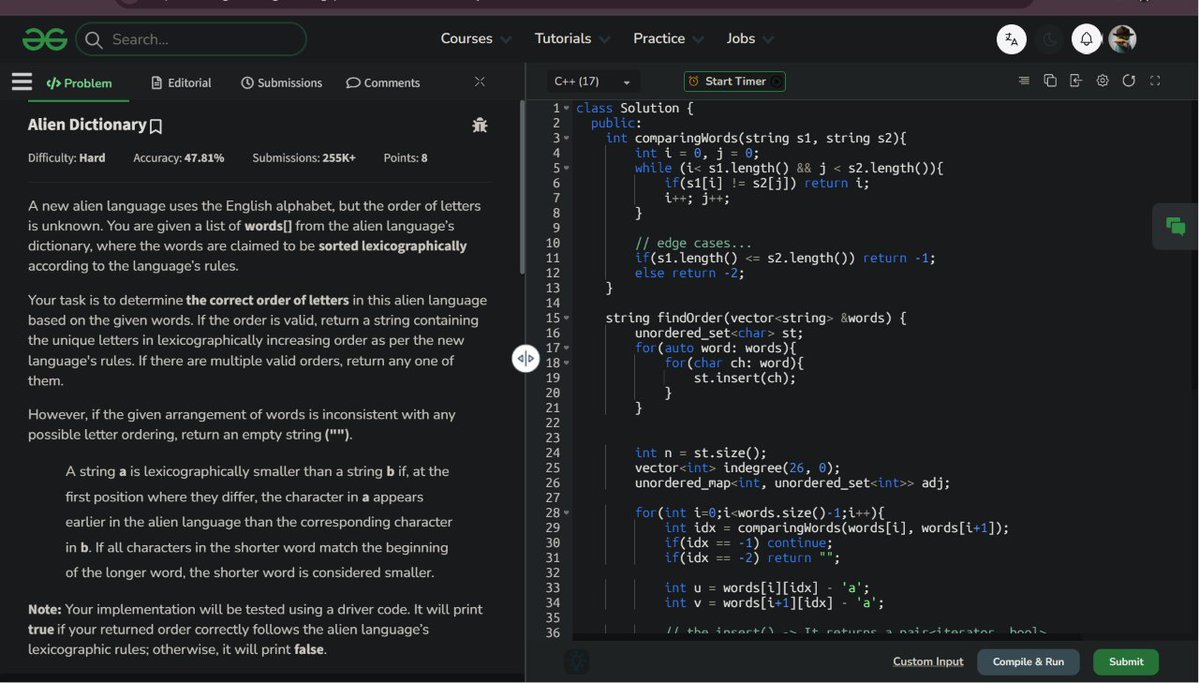
Task: Open editor settings gear icon
Action: (x=1102, y=80)
